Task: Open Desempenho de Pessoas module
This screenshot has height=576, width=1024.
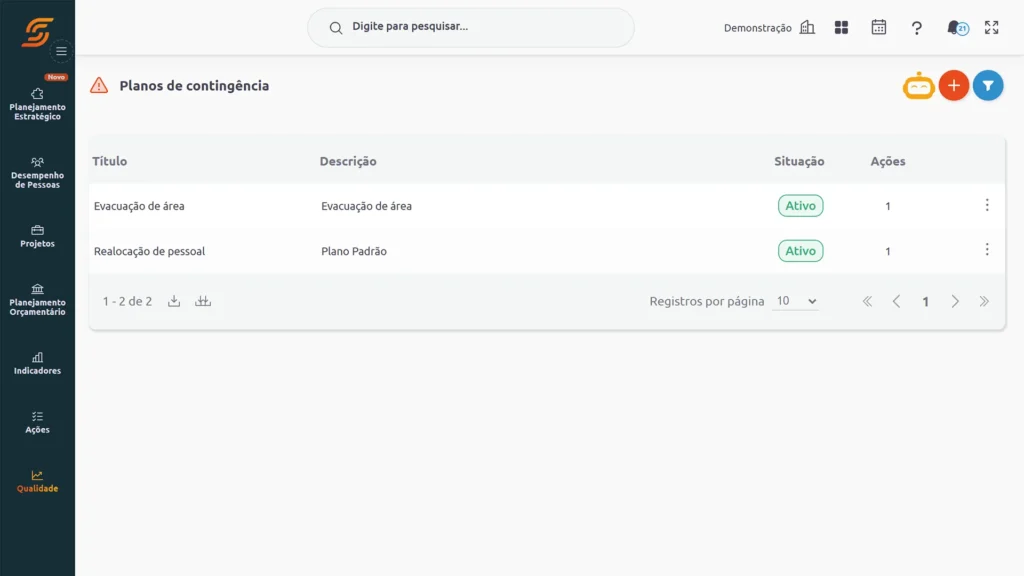Action: coord(37,173)
